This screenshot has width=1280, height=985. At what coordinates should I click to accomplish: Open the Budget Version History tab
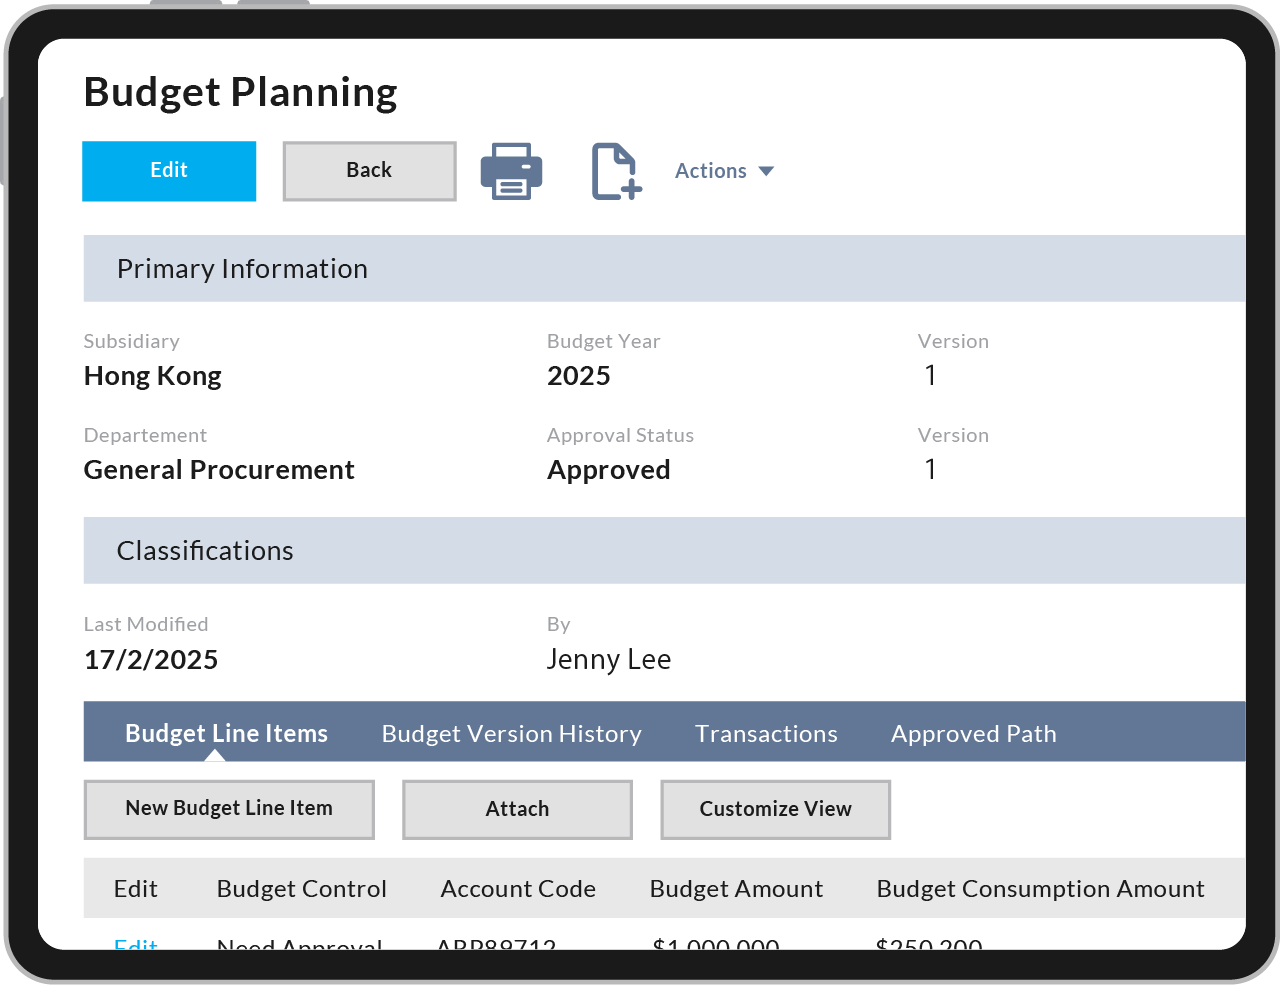[511, 733]
